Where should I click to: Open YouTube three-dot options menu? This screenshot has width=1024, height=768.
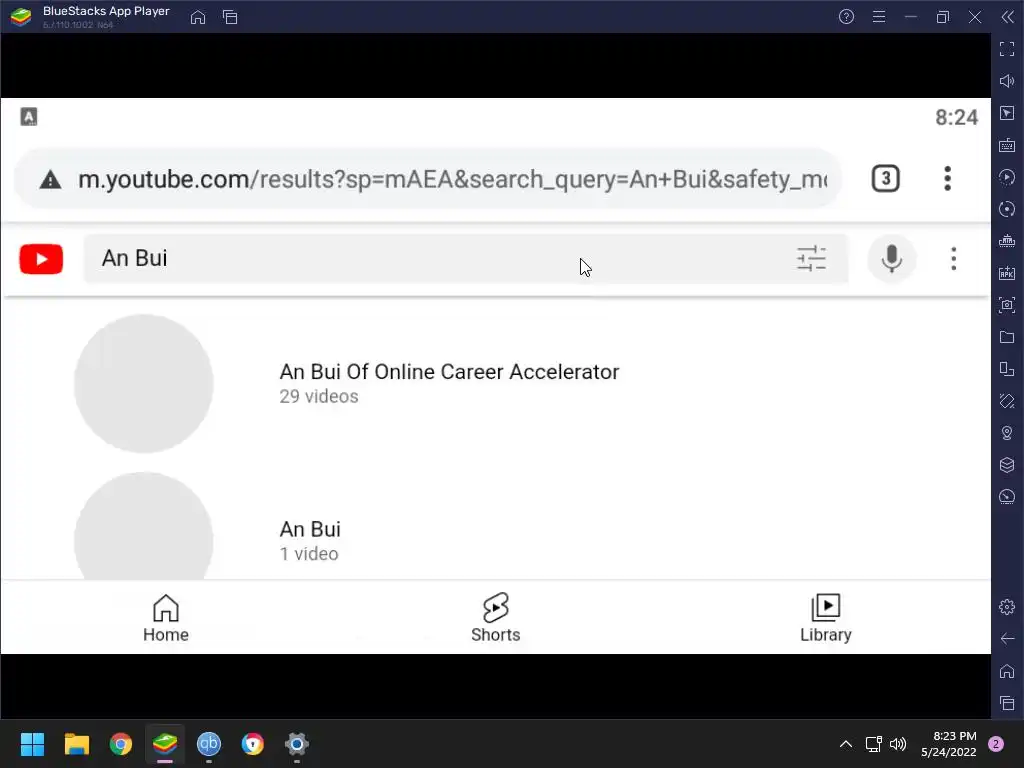[x=953, y=259]
